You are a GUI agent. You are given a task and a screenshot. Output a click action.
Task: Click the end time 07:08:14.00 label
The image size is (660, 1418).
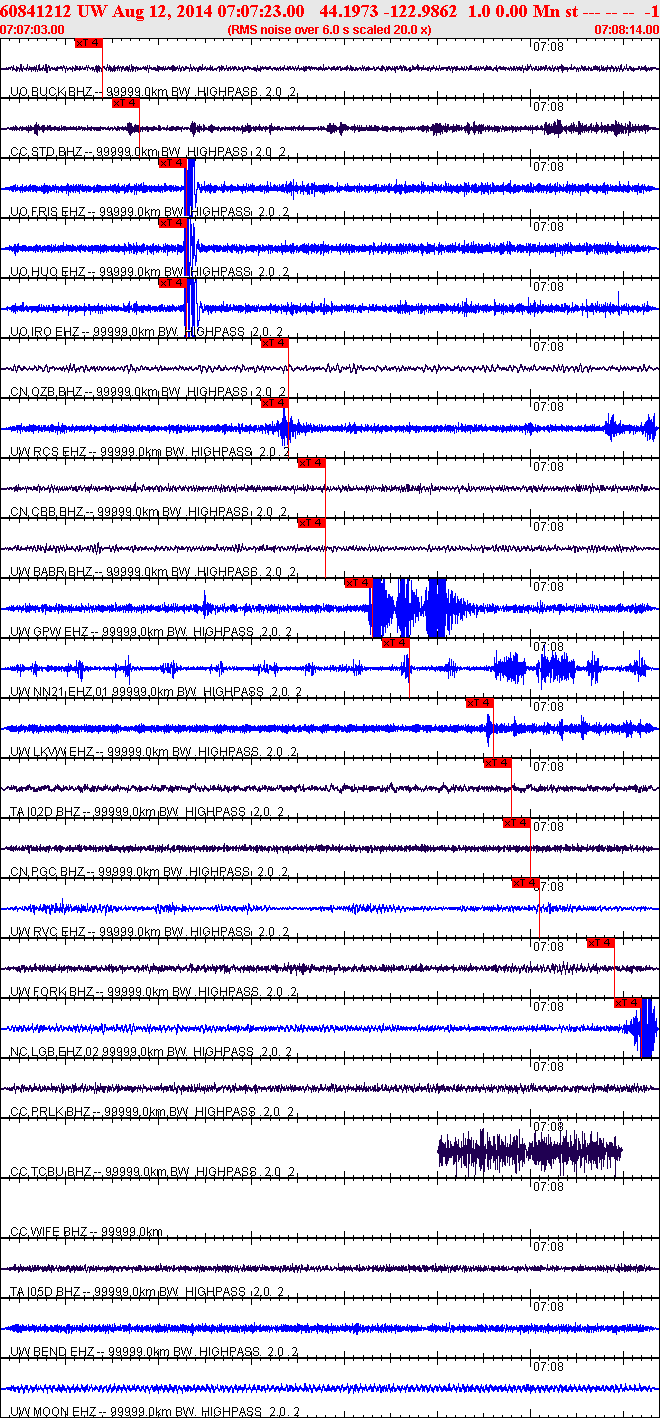[x=627, y=30]
